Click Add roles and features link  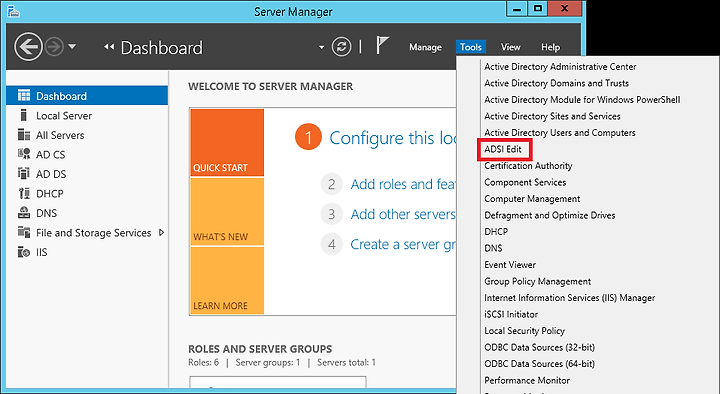pyautogui.click(x=403, y=184)
